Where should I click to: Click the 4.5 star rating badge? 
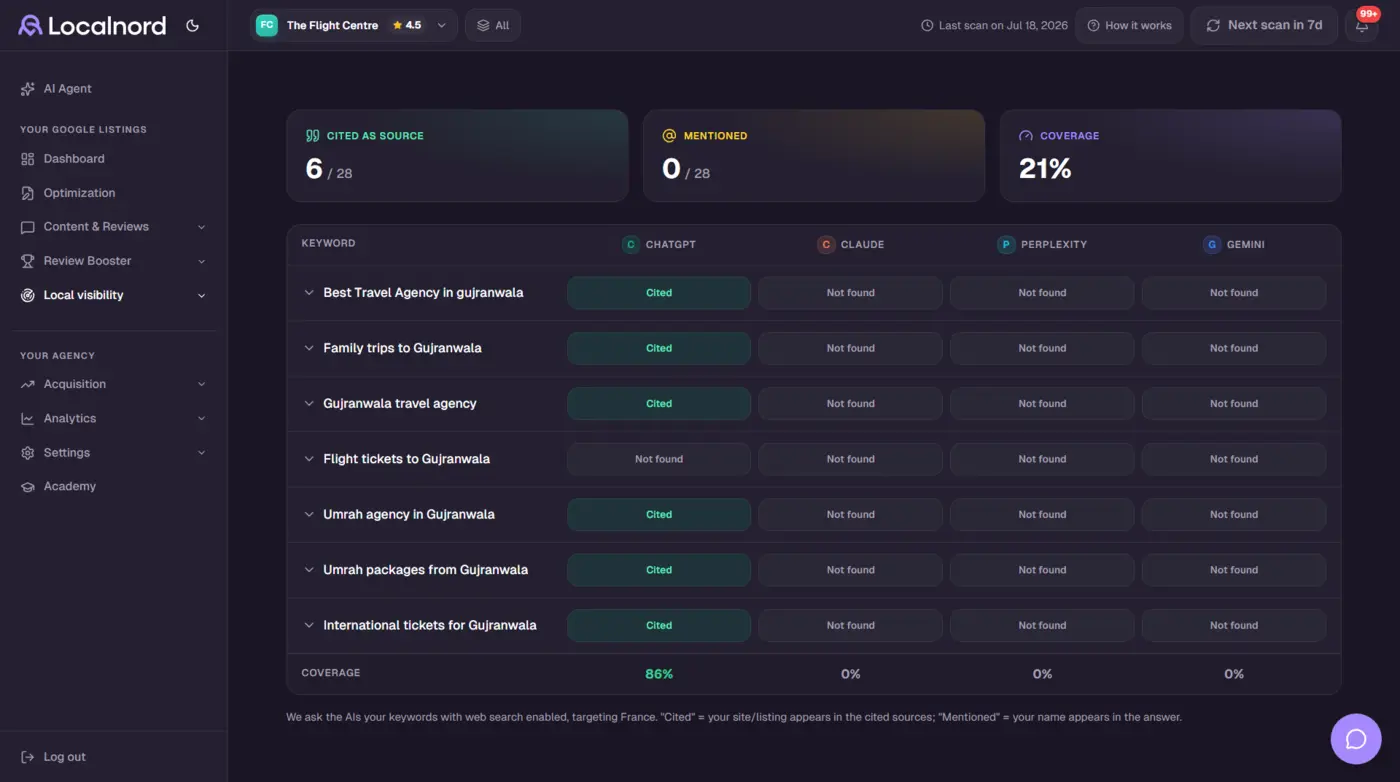click(x=407, y=25)
